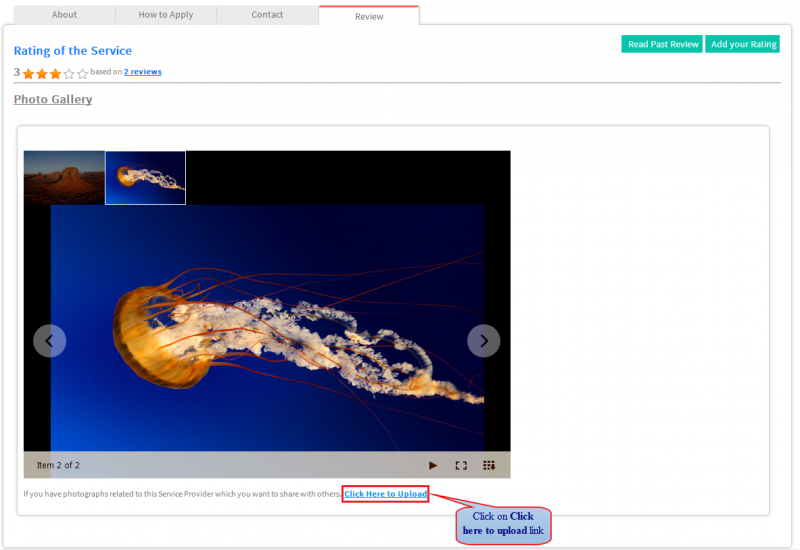This screenshot has height=550, width=800.
Task: Go to previous gallery image arrow
Action: [49, 341]
